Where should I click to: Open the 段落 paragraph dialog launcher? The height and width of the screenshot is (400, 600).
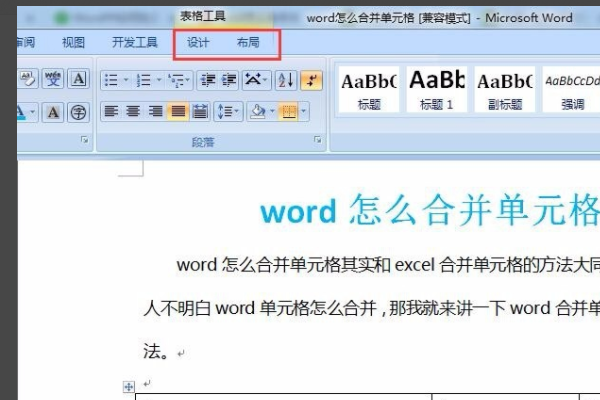point(317,140)
